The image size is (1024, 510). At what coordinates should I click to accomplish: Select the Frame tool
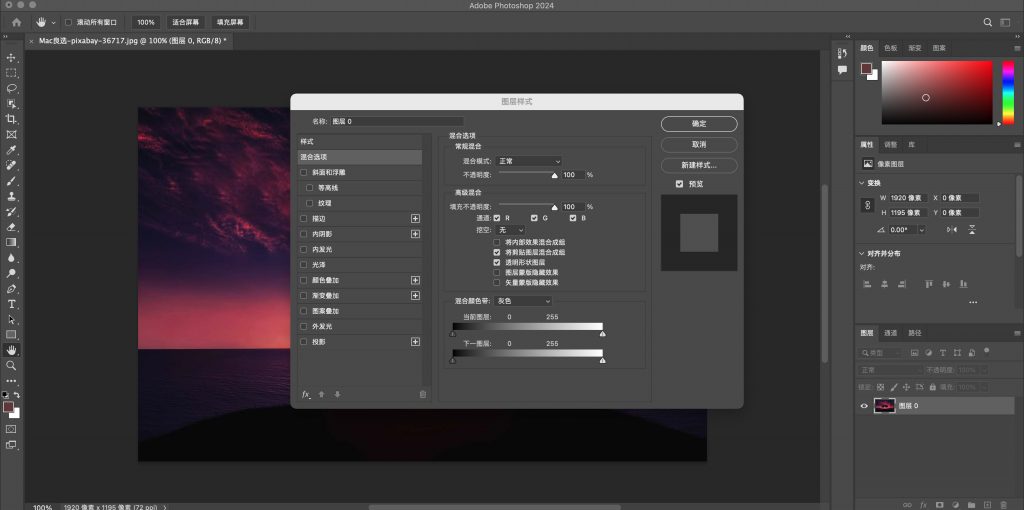pos(11,135)
